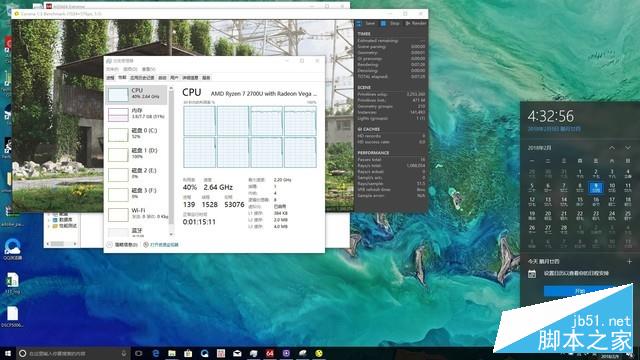Open the Excel file on the desktop

coord(12,284)
